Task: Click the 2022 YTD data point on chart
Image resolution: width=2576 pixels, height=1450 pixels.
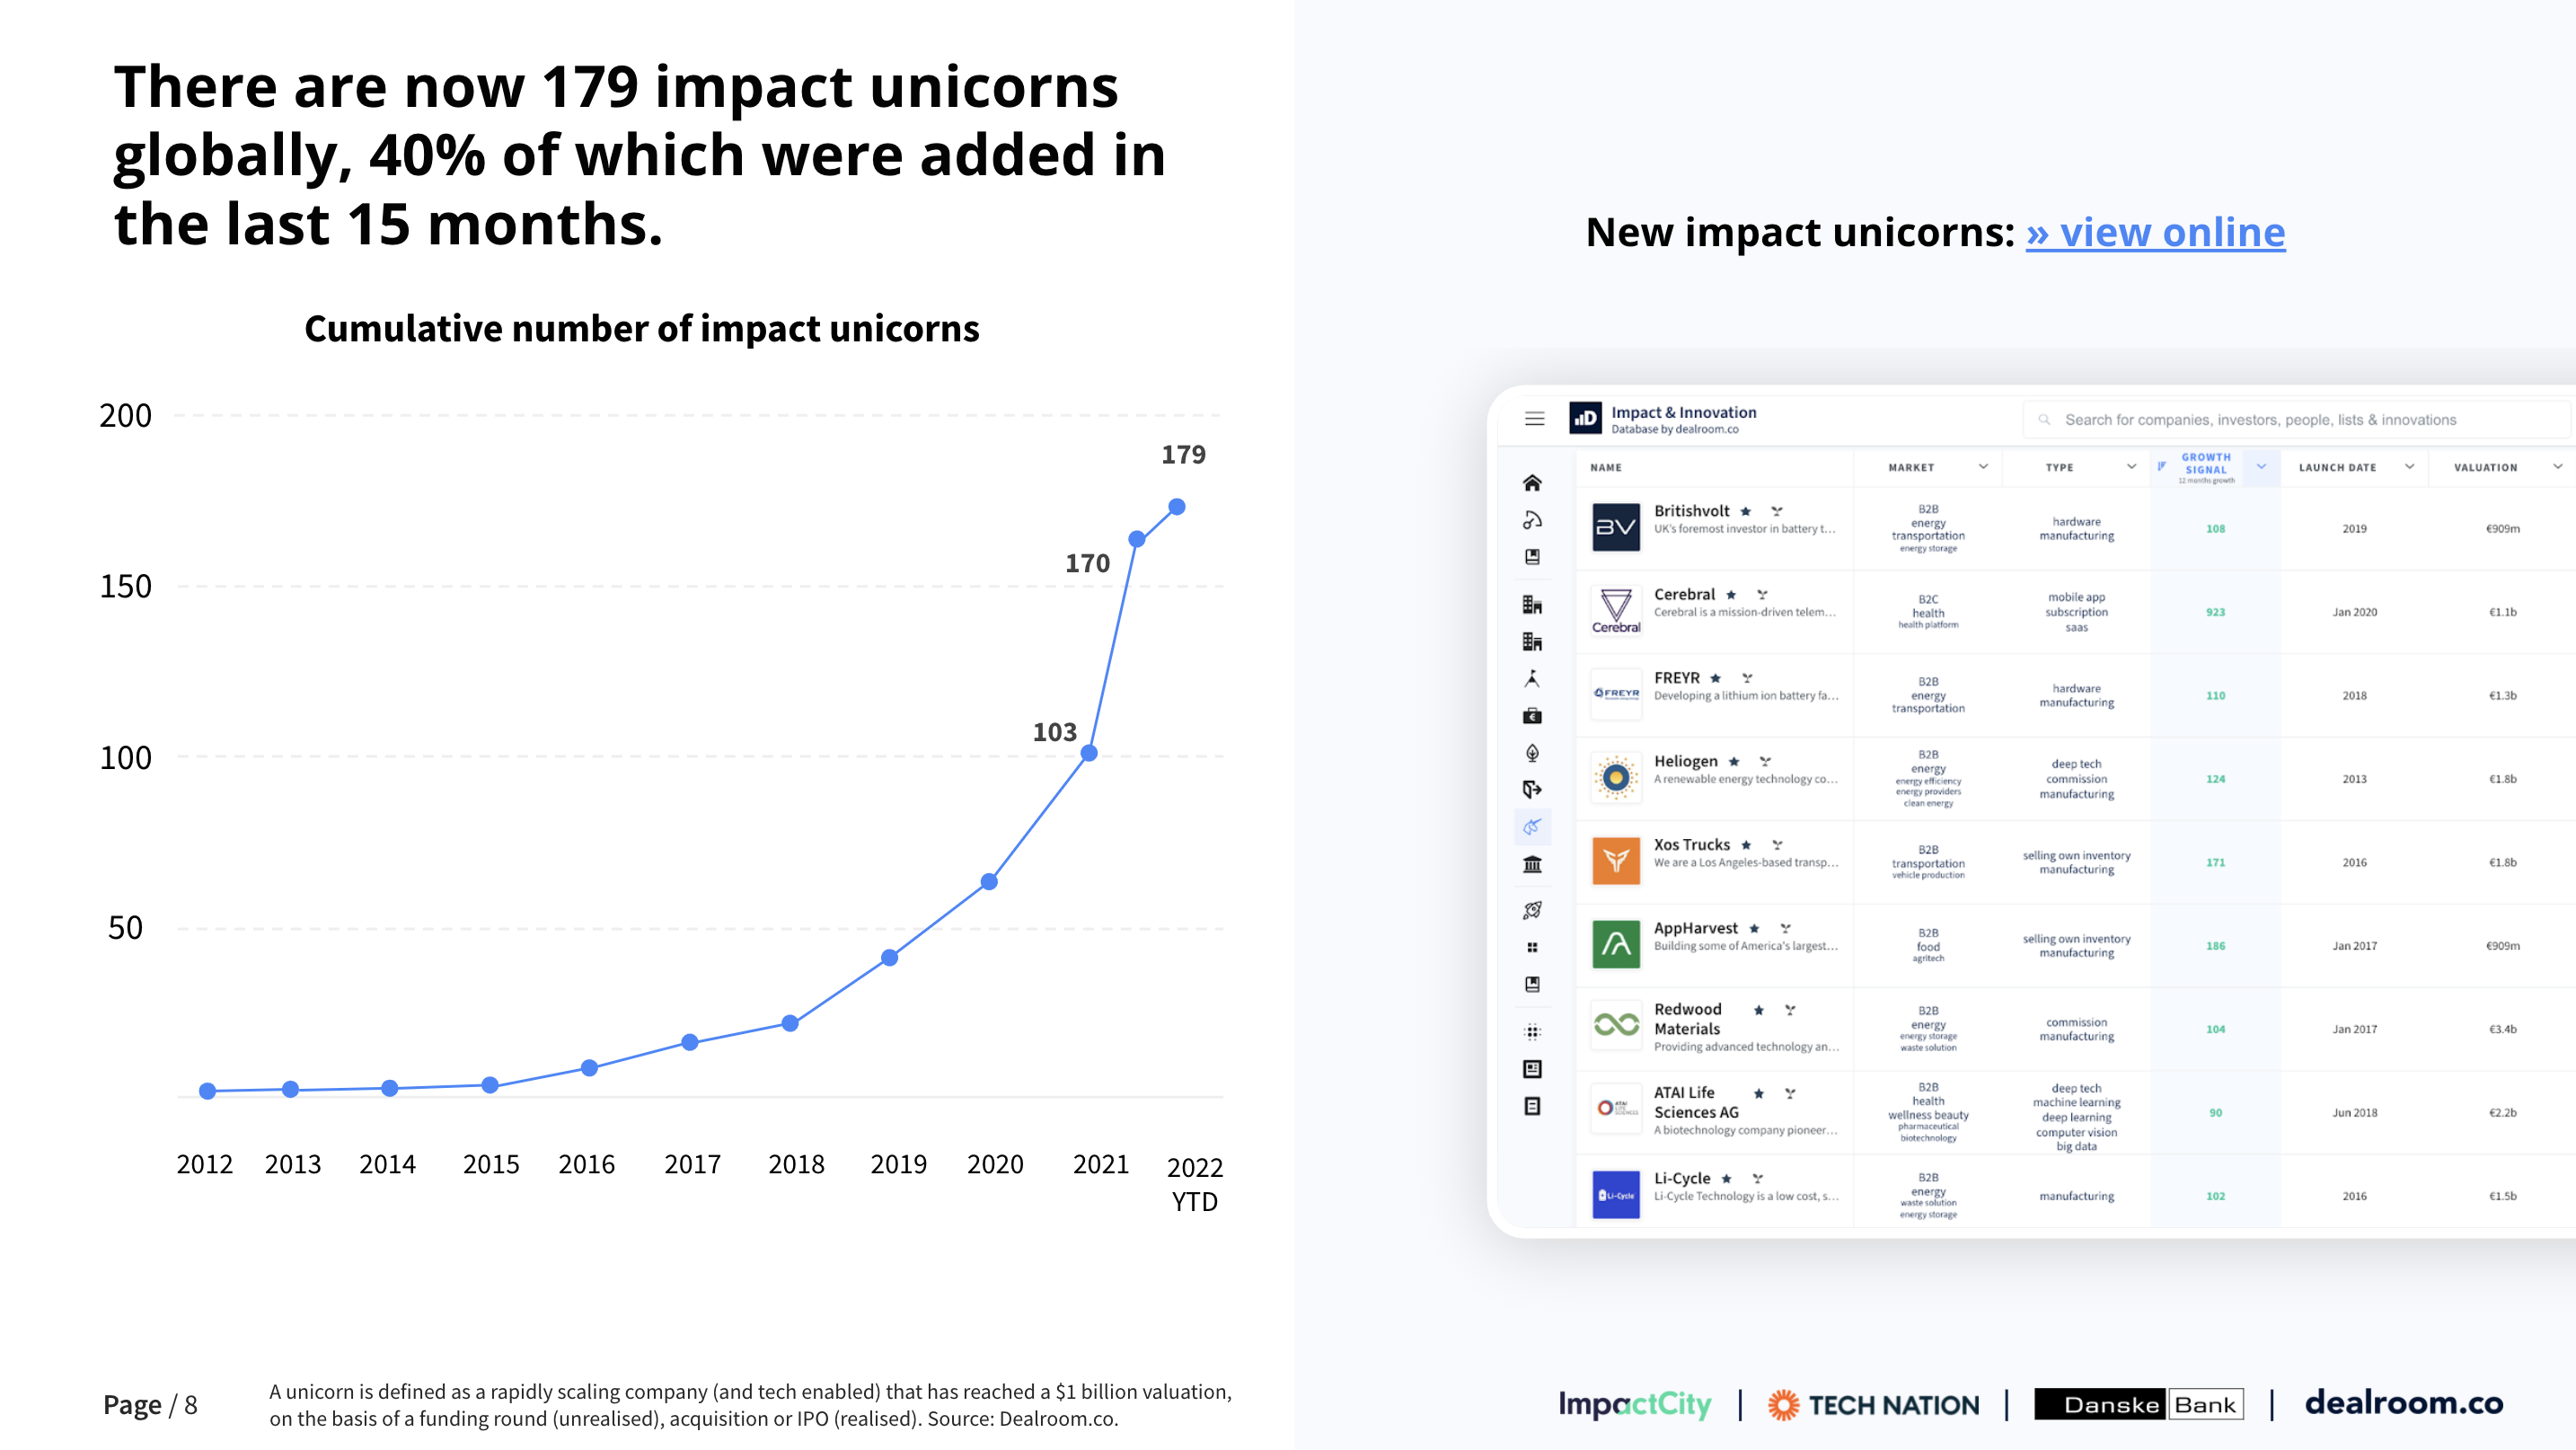Action: (x=1177, y=507)
